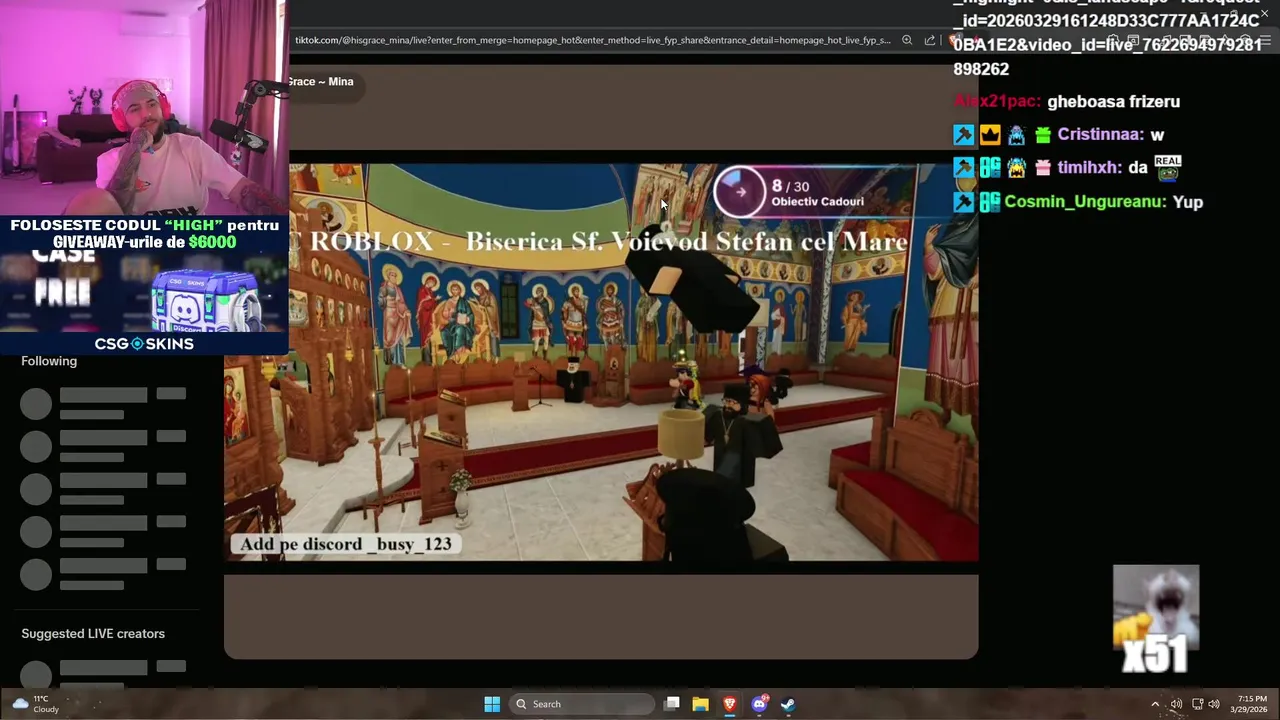
Task: Click the 'Biserica Sf. Voievod Stefan cel Mare' title
Action: click(x=687, y=242)
